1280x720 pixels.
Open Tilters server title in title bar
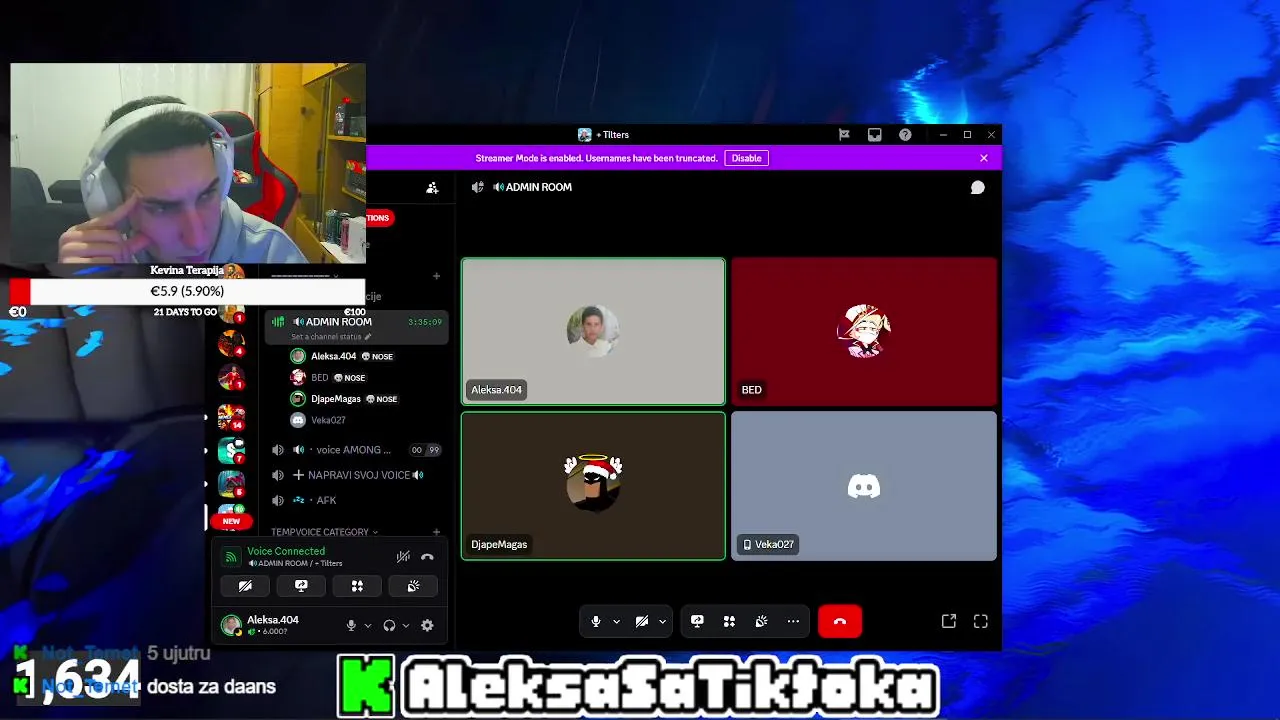pos(604,135)
